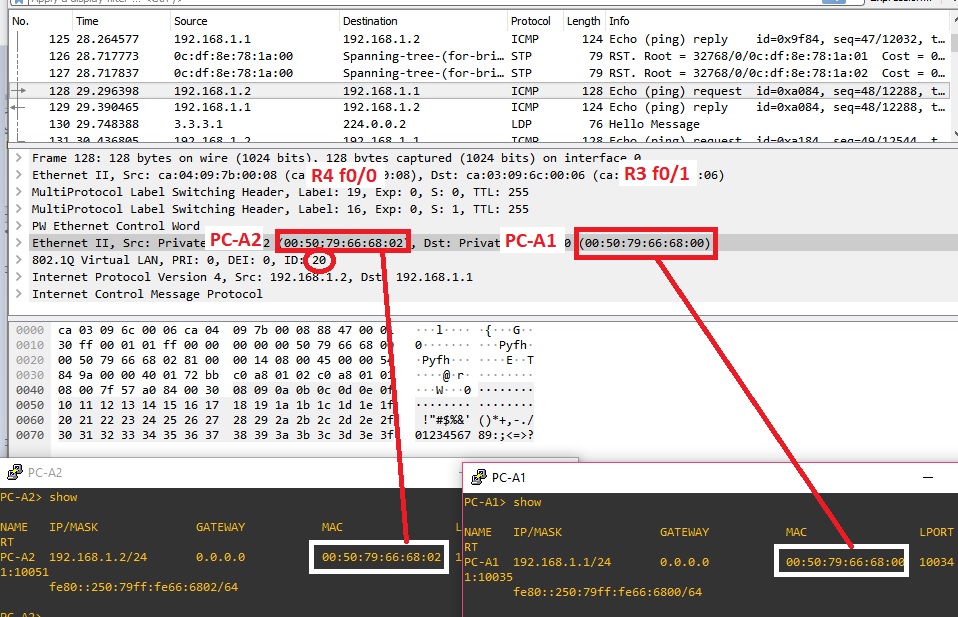Sort packets by the Protocol column
Screen dimensions: 958x617
coord(531,20)
